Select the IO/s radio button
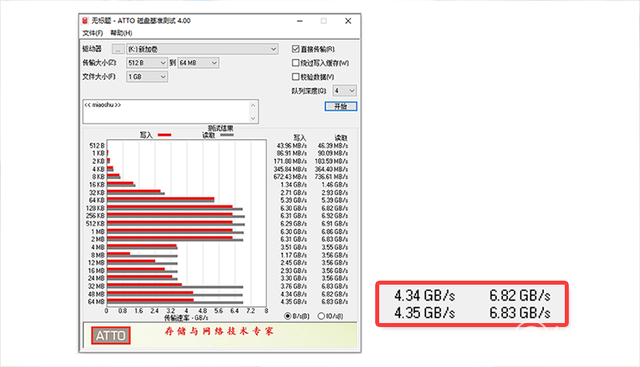This screenshot has height=367, width=640. (x=321, y=316)
